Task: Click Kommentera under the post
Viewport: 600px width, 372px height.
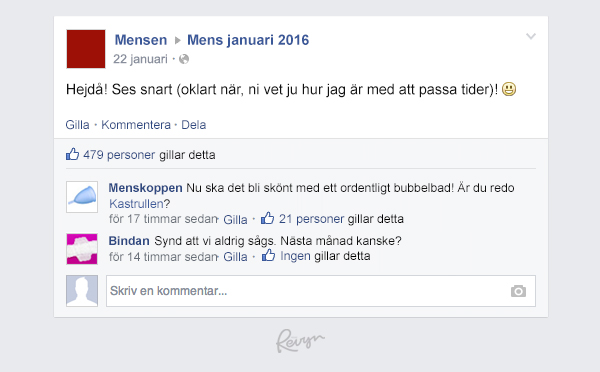Action: point(136,125)
